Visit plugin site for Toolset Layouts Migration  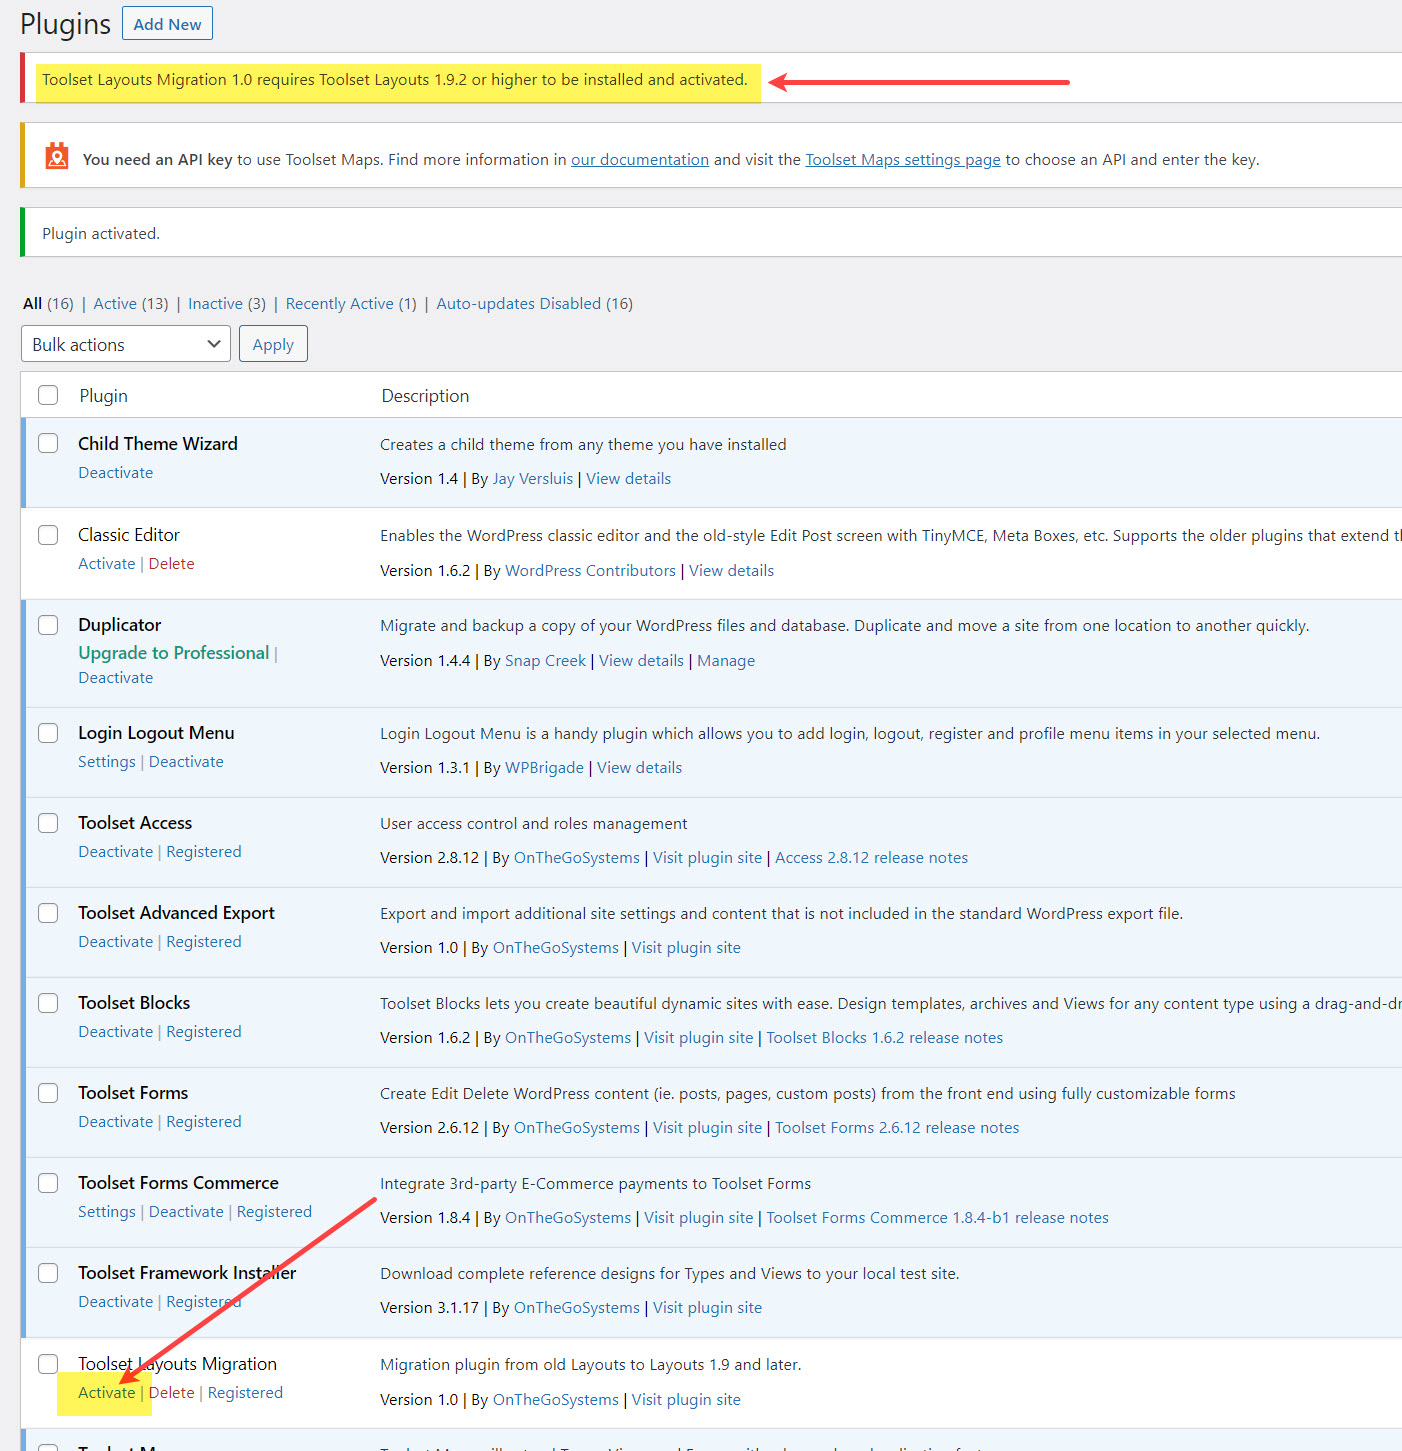(686, 1400)
